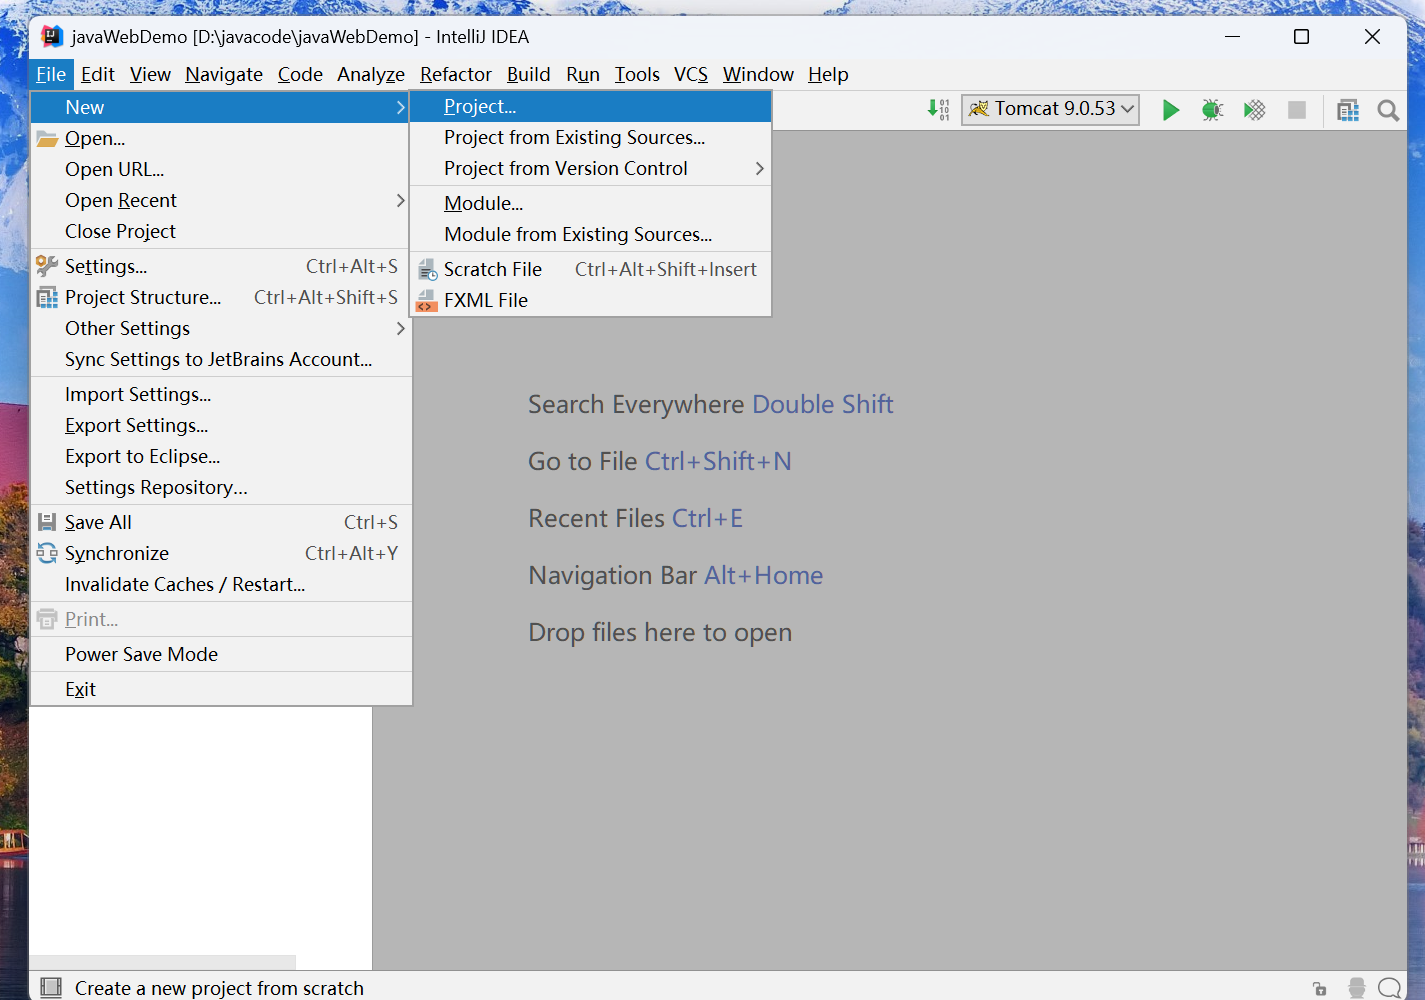Choose Export to Eclipse…

tap(221, 456)
